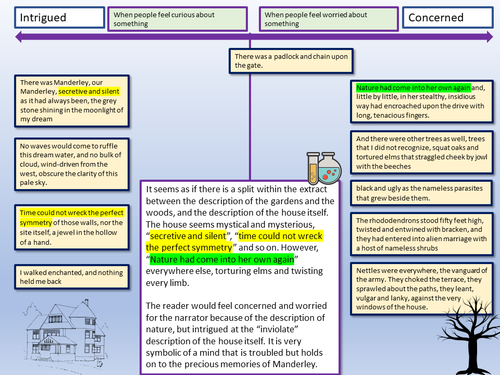Screen dimensions: 500x375
Task: Click the right arrowhead of the purple line
Action: (x=489, y=37)
